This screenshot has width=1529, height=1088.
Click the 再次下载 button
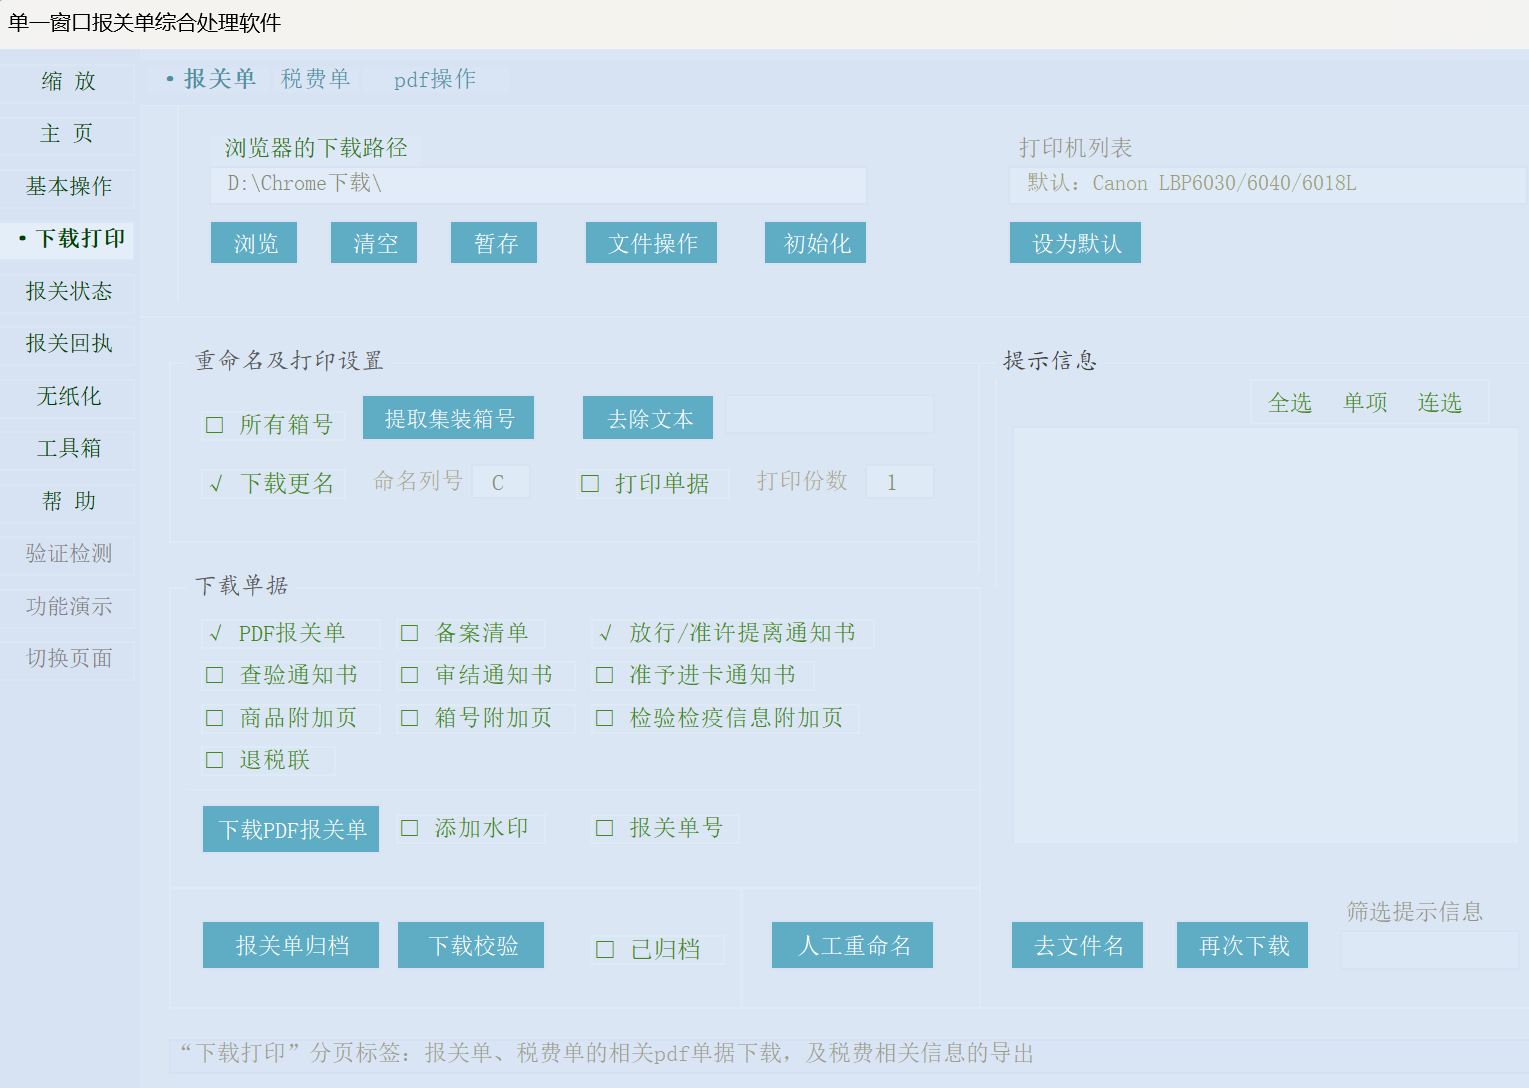pos(1242,945)
